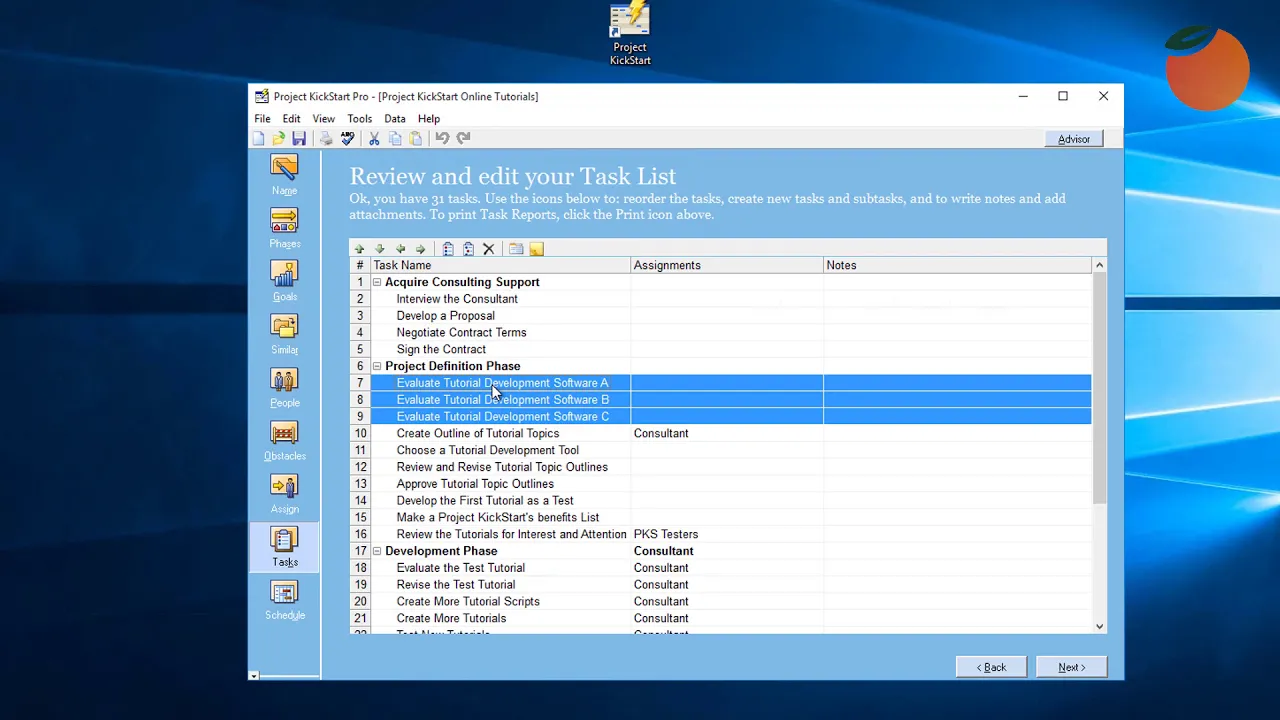
Task: Click the Cut scissors icon
Action: tap(374, 138)
